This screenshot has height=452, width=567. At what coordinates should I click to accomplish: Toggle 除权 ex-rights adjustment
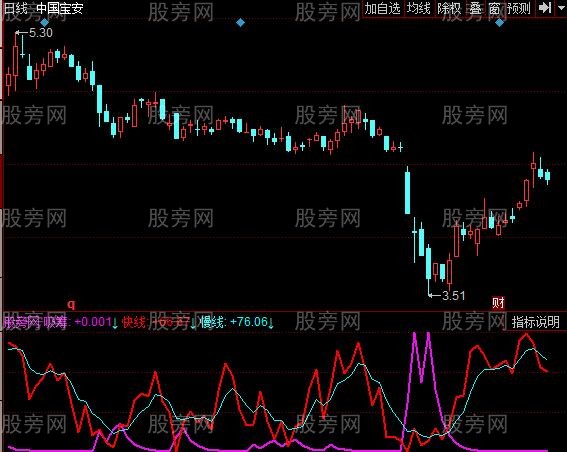[x=449, y=8]
